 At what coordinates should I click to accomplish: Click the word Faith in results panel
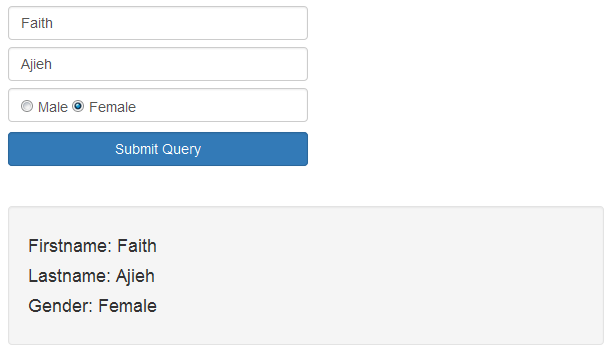137,246
